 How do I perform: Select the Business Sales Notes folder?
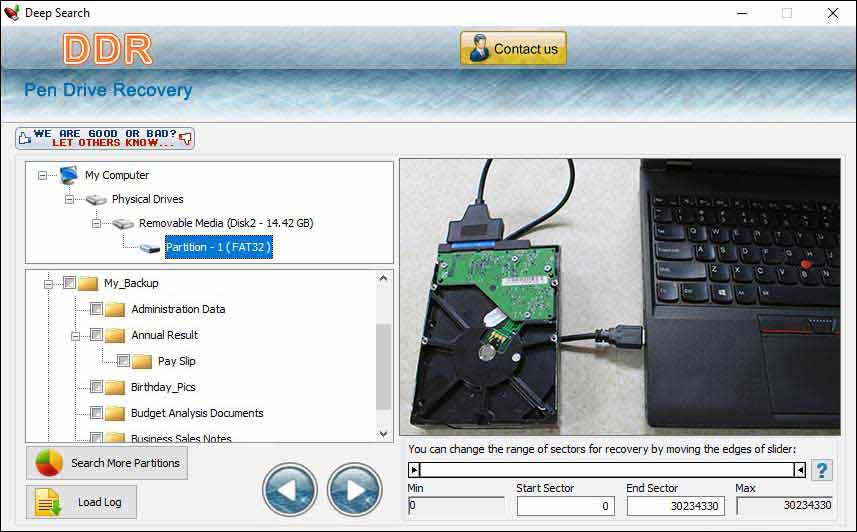point(181,438)
